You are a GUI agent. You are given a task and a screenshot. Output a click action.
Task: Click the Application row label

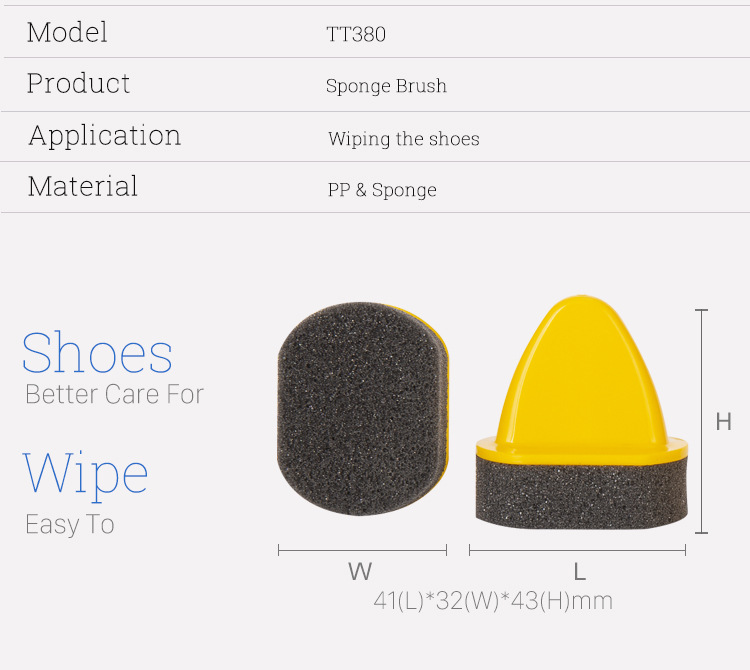[105, 136]
